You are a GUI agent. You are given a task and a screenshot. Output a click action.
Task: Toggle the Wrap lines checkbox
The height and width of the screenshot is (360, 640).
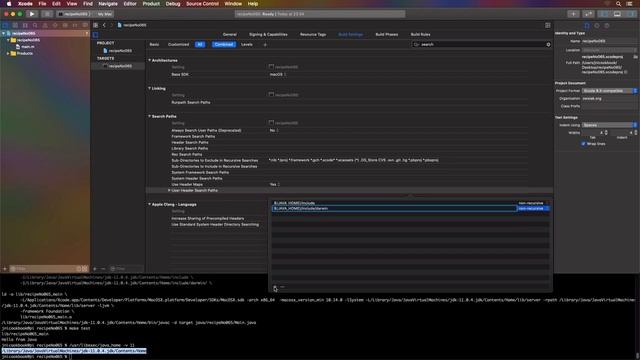tap(583, 144)
